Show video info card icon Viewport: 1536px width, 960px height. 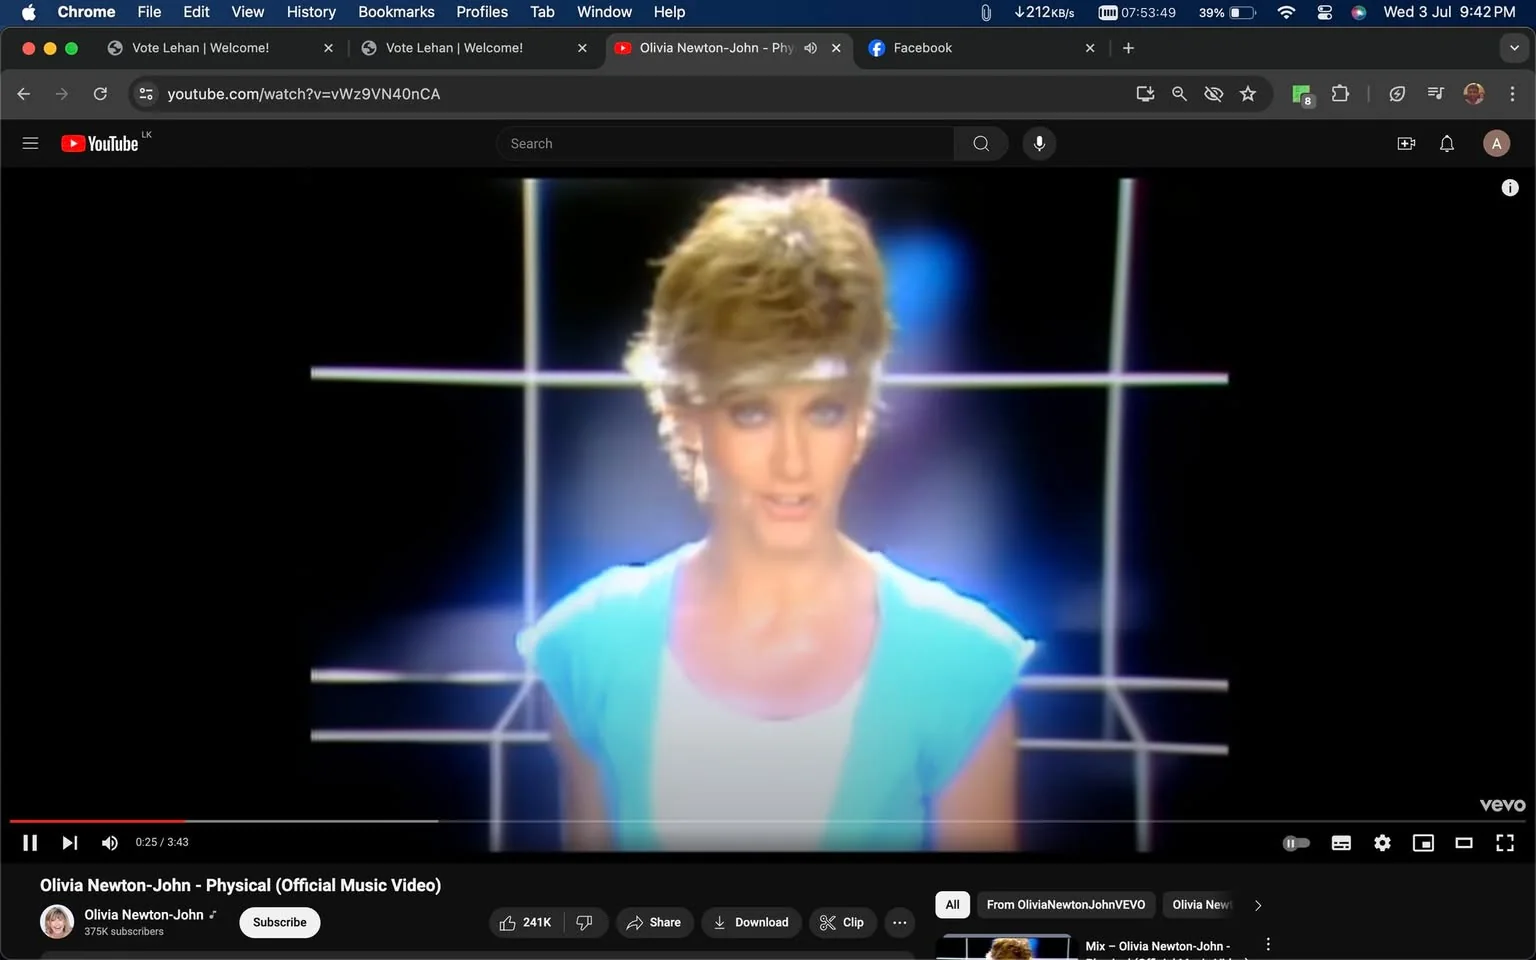1510,188
